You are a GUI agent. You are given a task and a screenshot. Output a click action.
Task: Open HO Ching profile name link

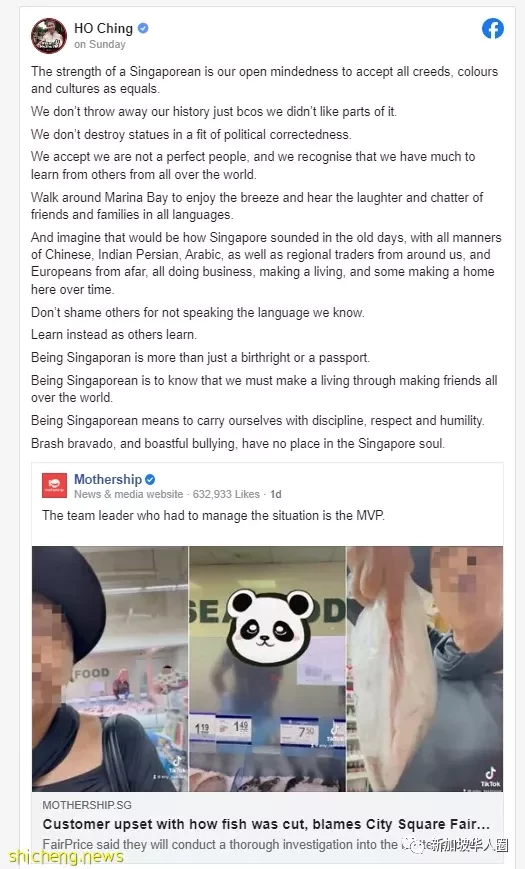tap(104, 28)
